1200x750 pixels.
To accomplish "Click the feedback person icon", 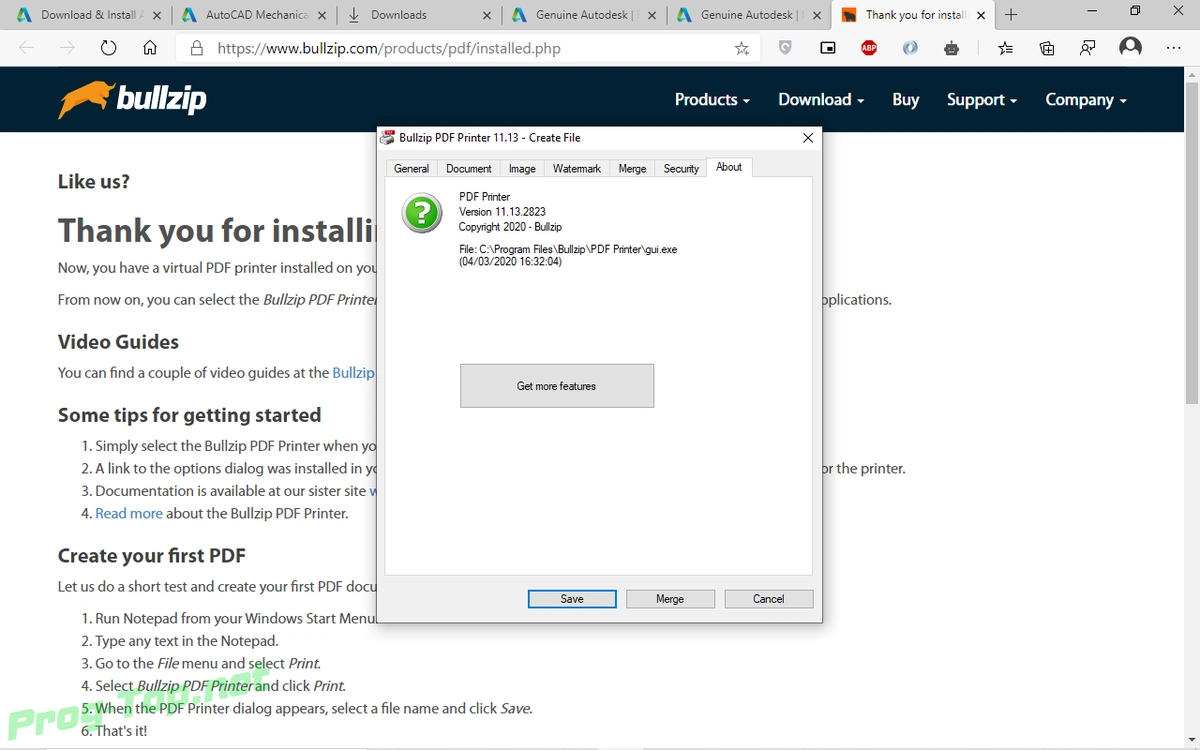I will pyautogui.click(x=1087, y=47).
